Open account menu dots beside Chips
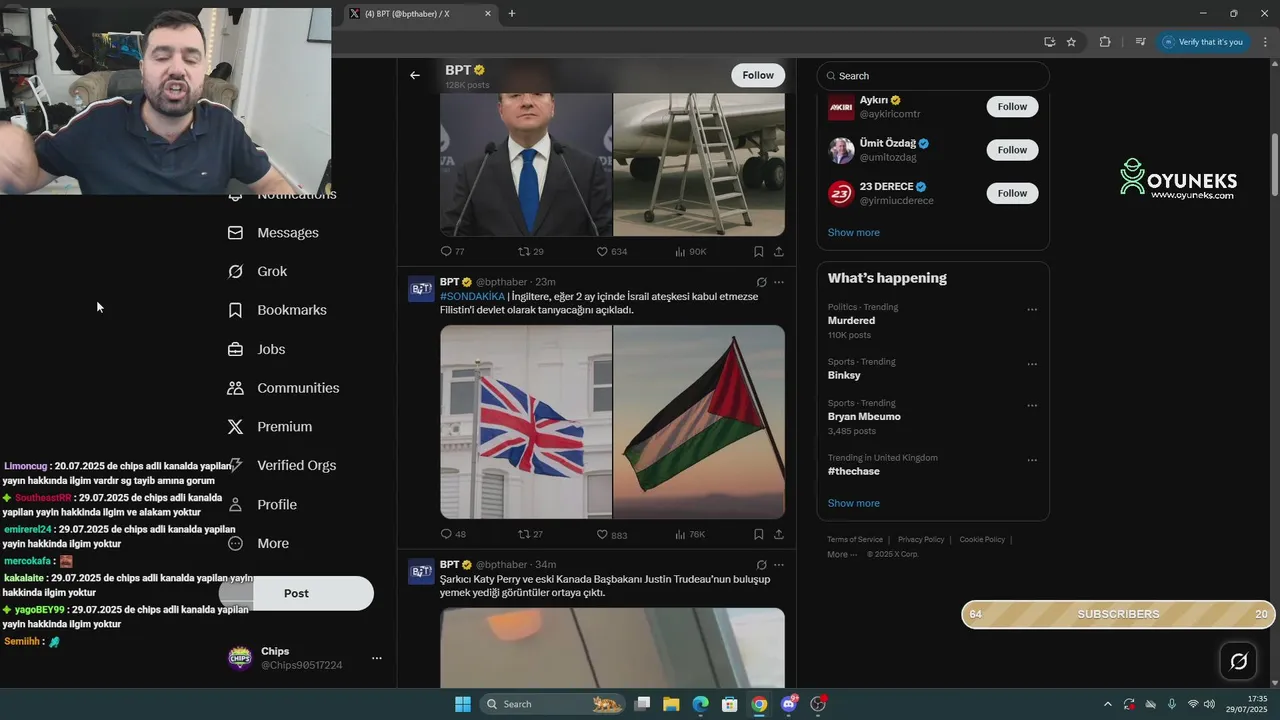1280x720 pixels. coord(377,658)
